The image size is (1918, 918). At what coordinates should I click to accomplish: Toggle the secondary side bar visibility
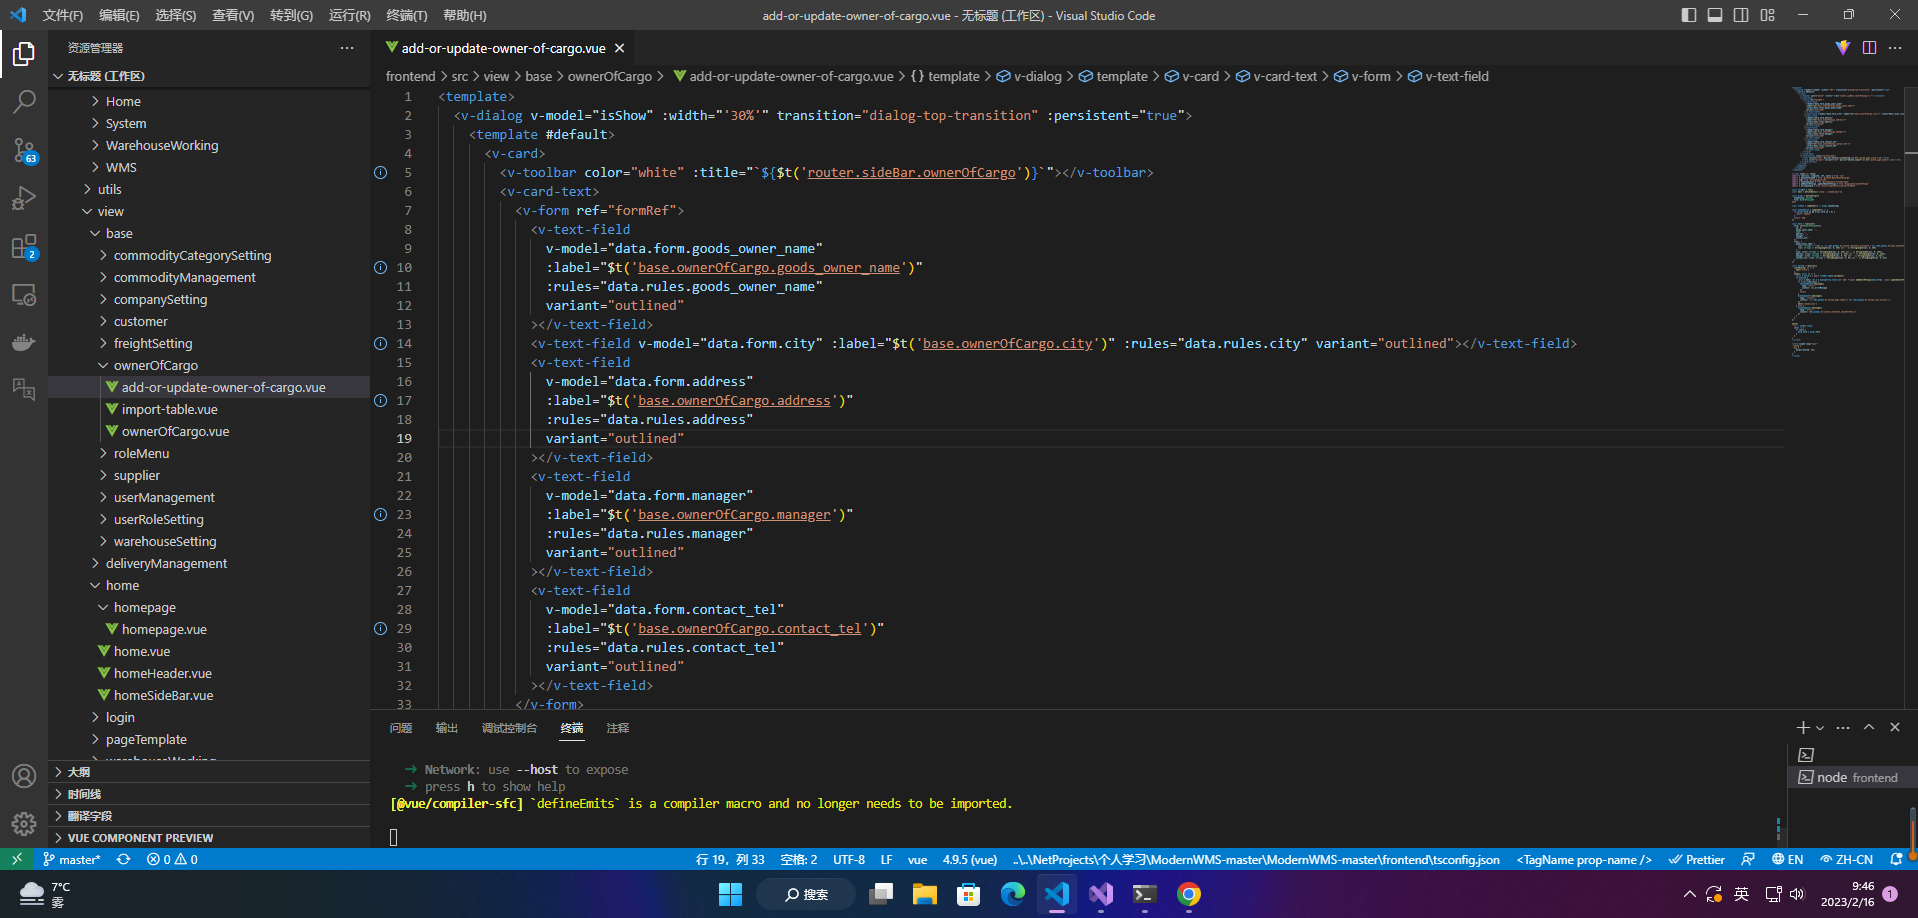(x=1741, y=15)
